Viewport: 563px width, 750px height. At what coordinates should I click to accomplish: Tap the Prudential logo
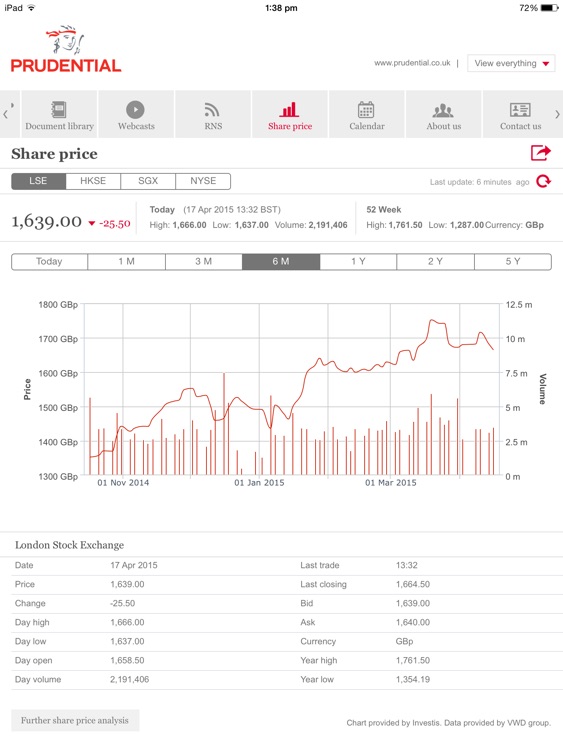[66, 49]
